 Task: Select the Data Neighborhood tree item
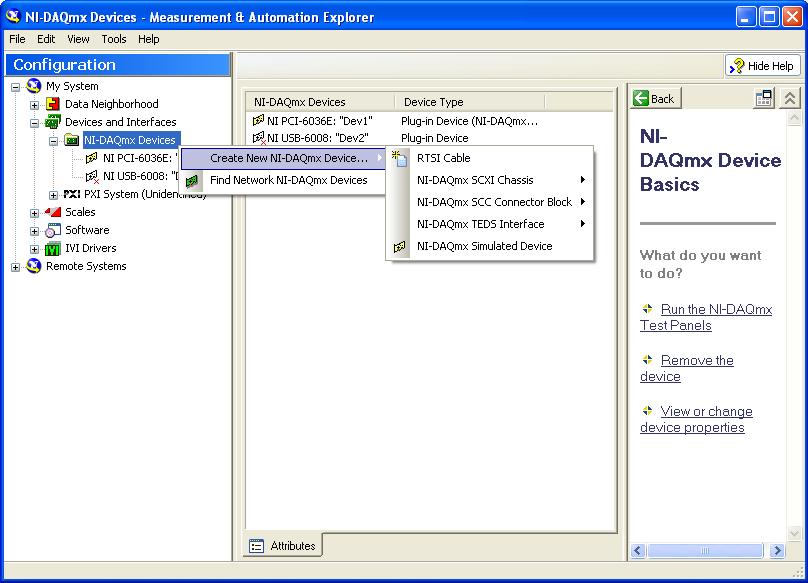click(111, 104)
